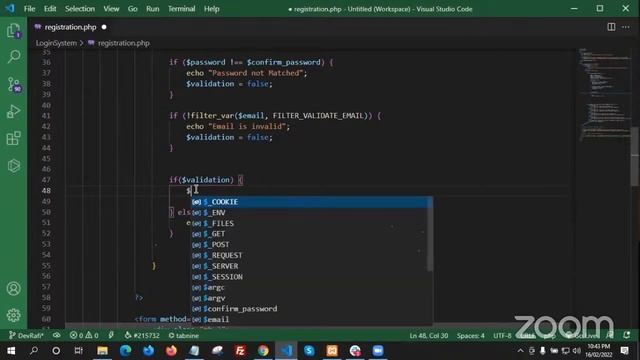640x360 pixels.
Task: Open the Edit menu
Action: pos(50,9)
